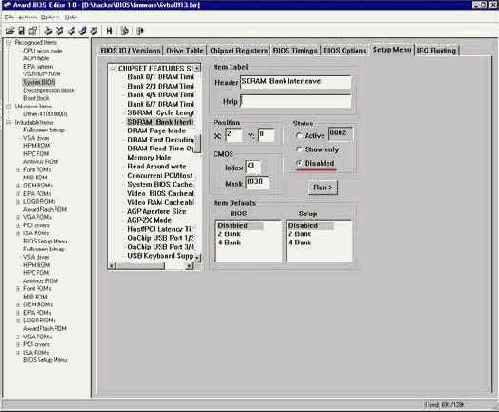Collapse the CHIPSET FEATURES SETUP node
This screenshot has height=412, width=499.
(113, 68)
